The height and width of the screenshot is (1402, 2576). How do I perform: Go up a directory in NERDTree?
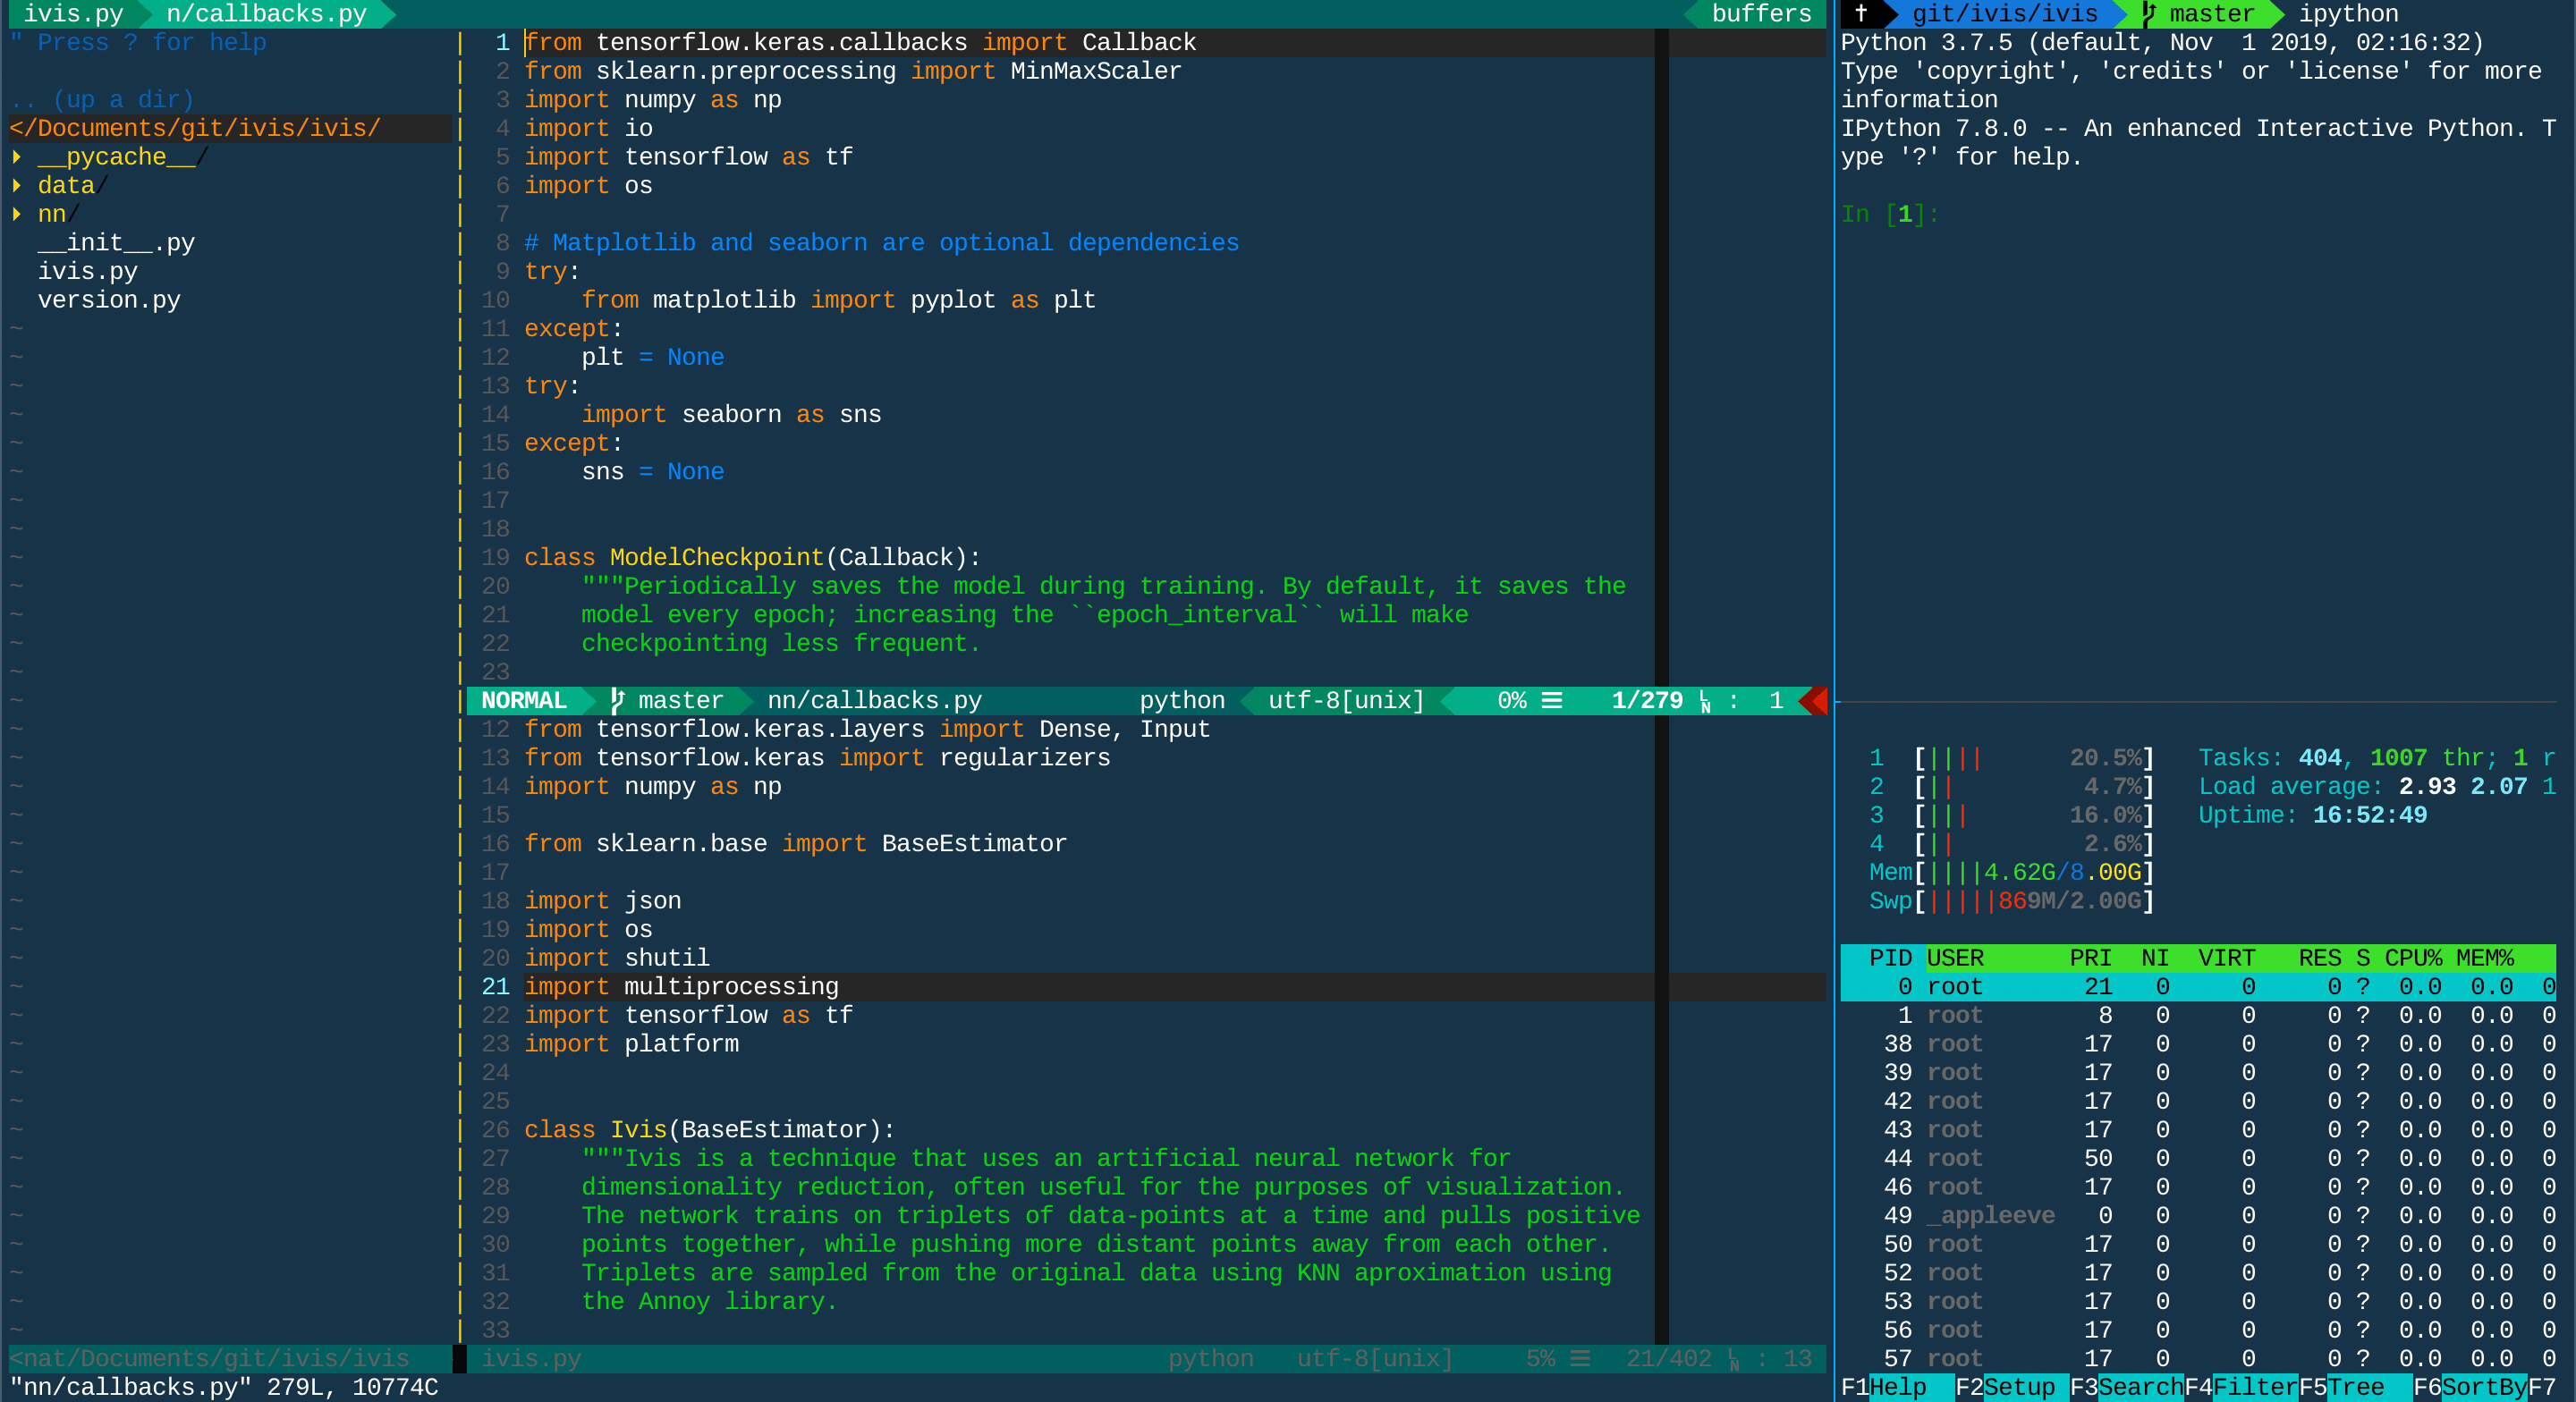click(102, 100)
